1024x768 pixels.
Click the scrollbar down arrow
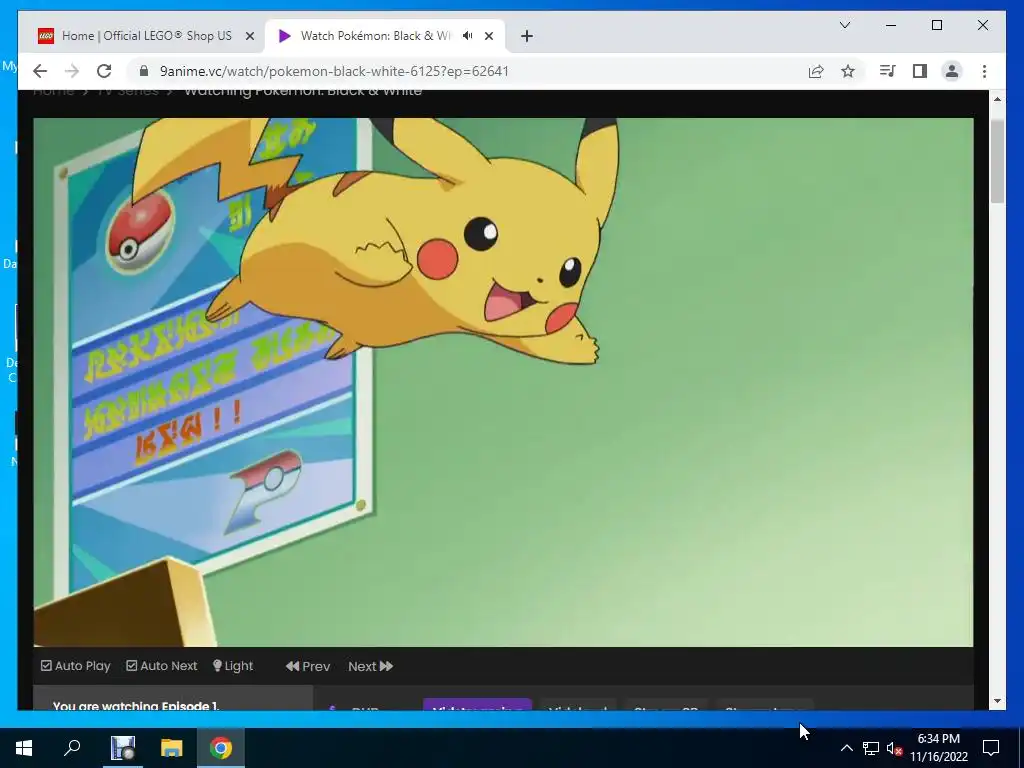[x=997, y=701]
